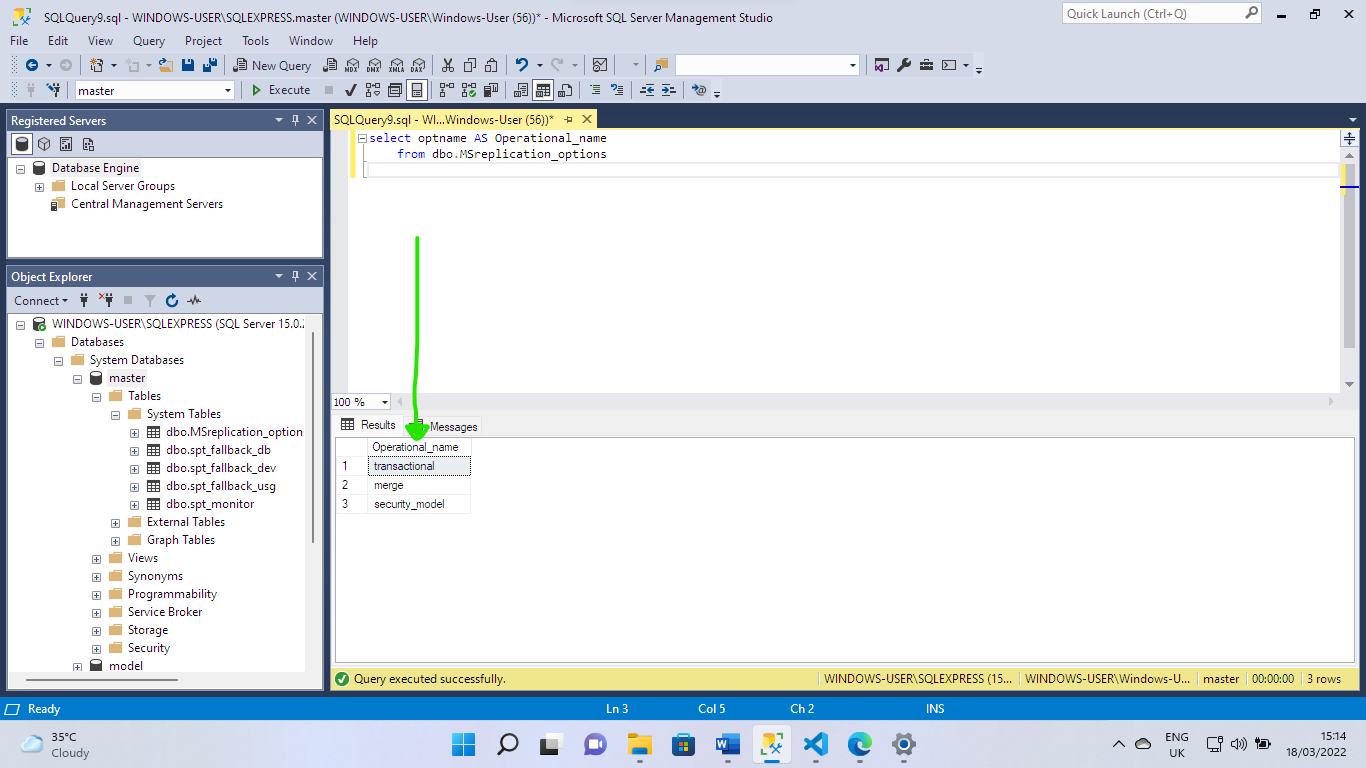Expand the Views folder
This screenshot has height=768, width=1366.
[96, 558]
